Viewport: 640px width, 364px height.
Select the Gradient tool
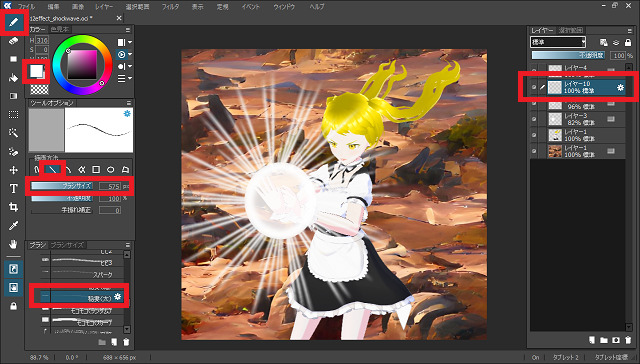pyautogui.click(x=13, y=96)
